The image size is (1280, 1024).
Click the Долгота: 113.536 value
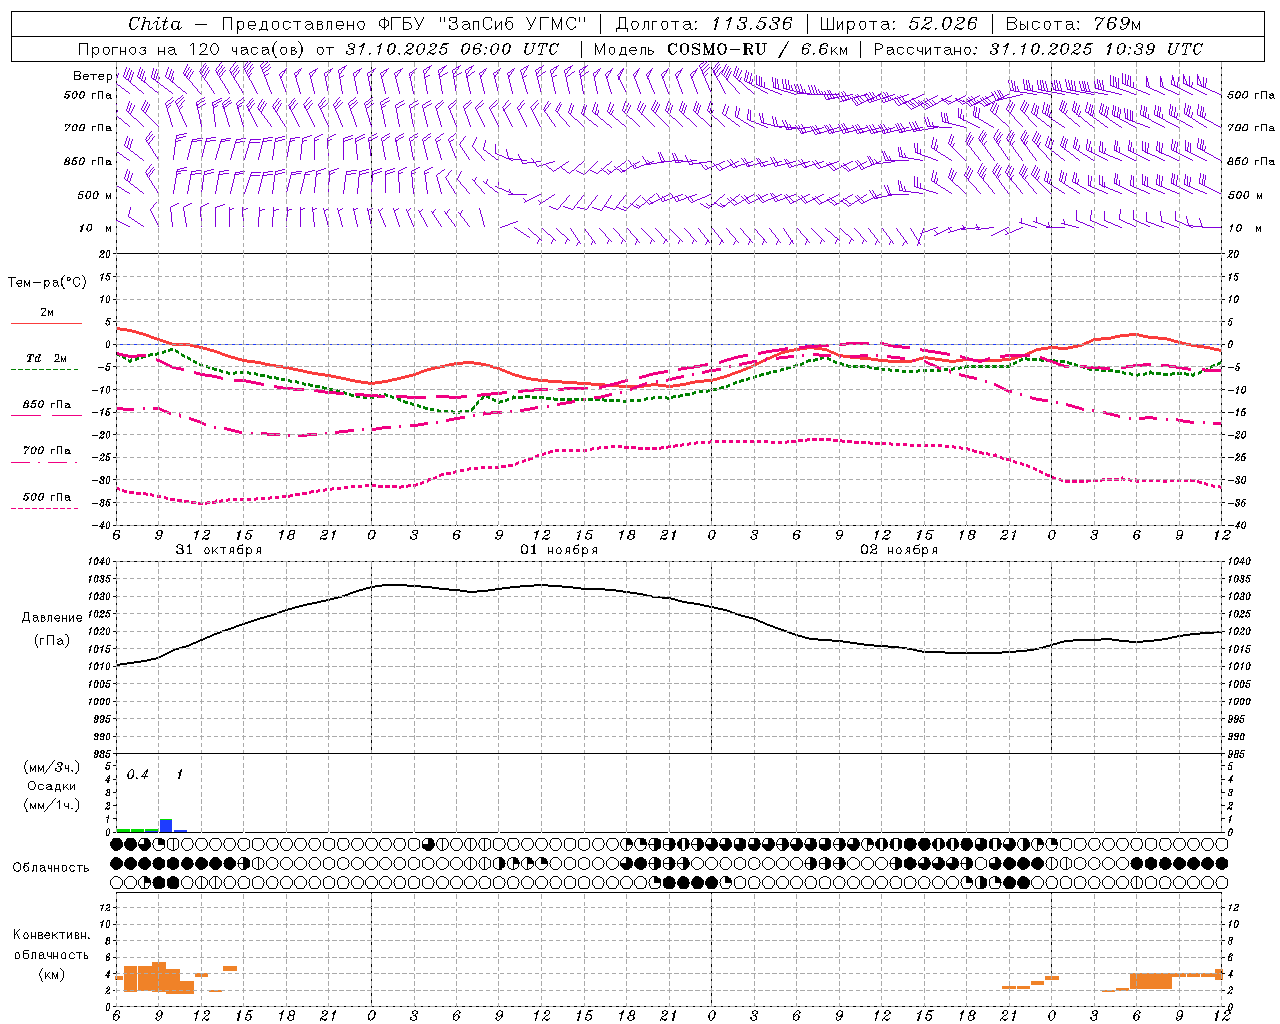tap(704, 24)
